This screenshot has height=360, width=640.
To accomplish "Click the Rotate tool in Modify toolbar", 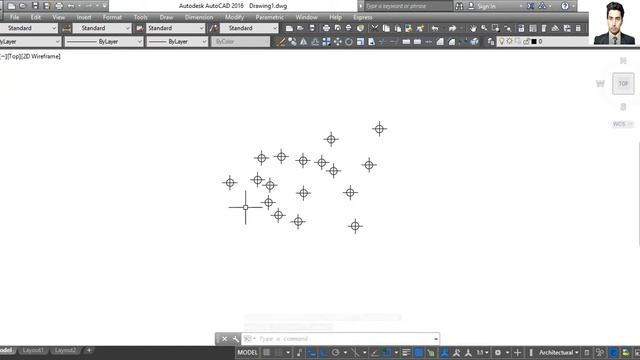I will point(349,42).
